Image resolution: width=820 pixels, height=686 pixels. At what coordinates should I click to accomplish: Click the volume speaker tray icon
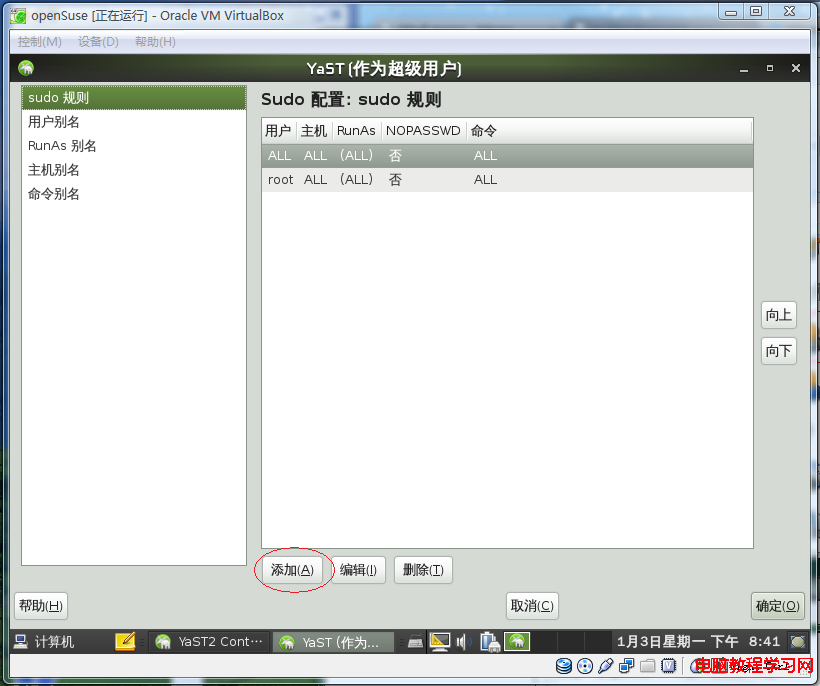[463, 642]
